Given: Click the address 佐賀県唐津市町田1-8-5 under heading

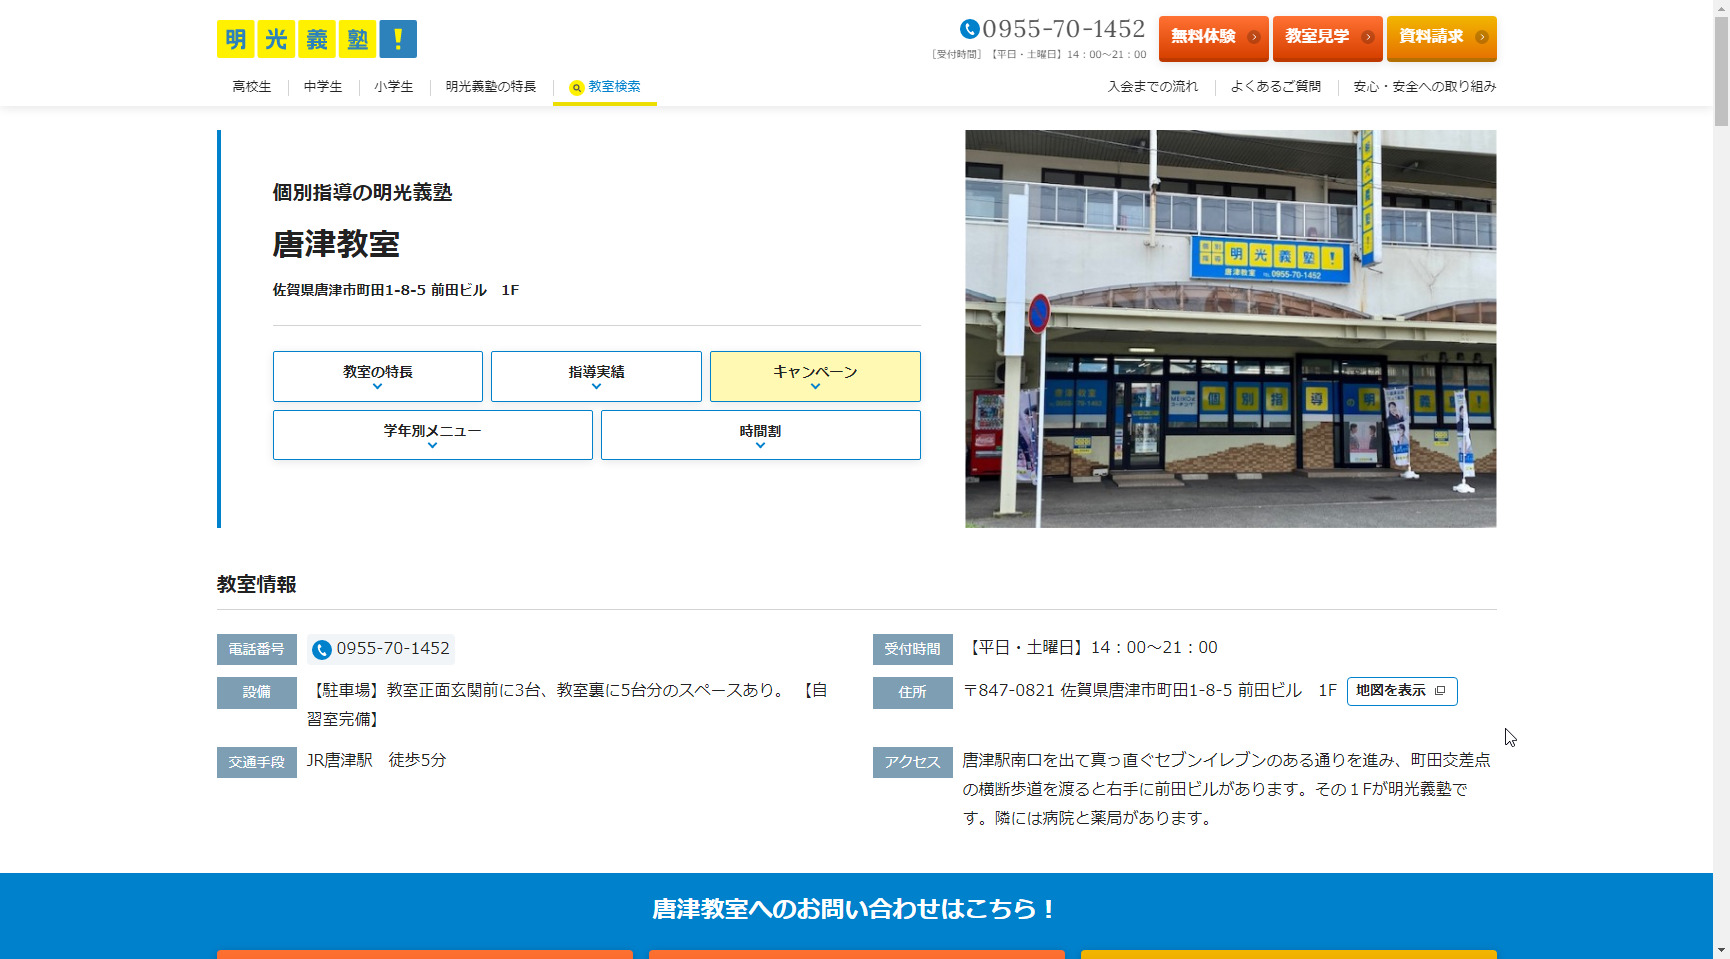Looking at the screenshot, I should [396, 290].
